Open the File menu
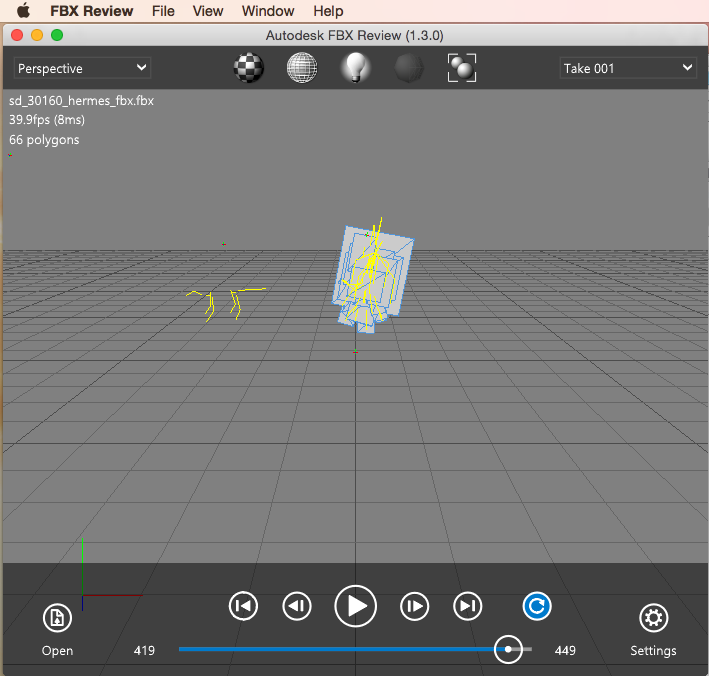This screenshot has height=676, width=709. [x=163, y=11]
